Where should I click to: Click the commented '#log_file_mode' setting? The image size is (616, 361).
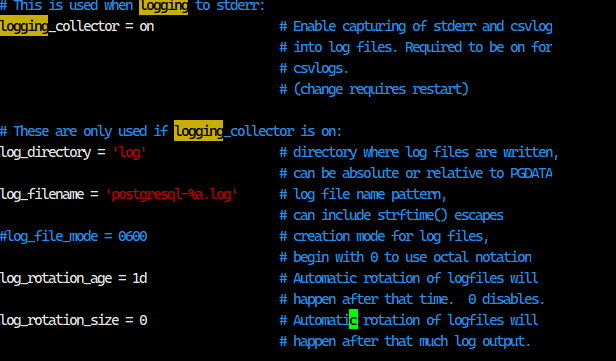pyautogui.click(x=49, y=236)
